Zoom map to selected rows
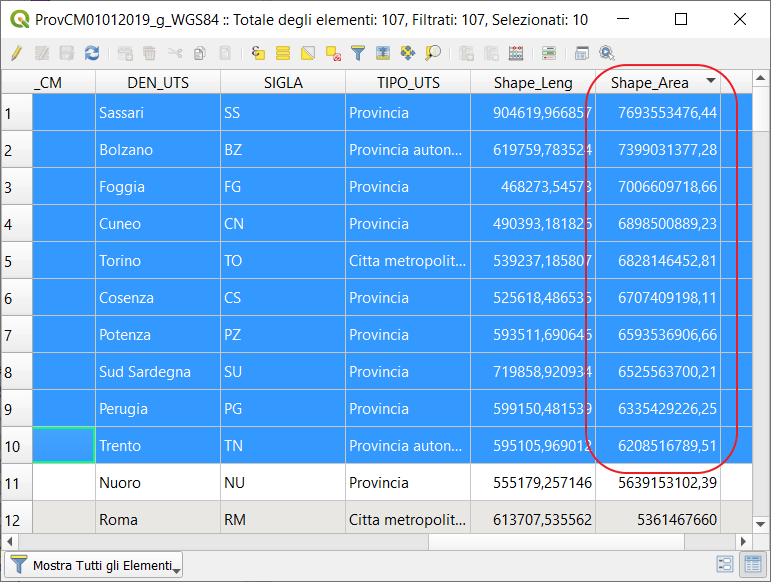 pos(433,53)
